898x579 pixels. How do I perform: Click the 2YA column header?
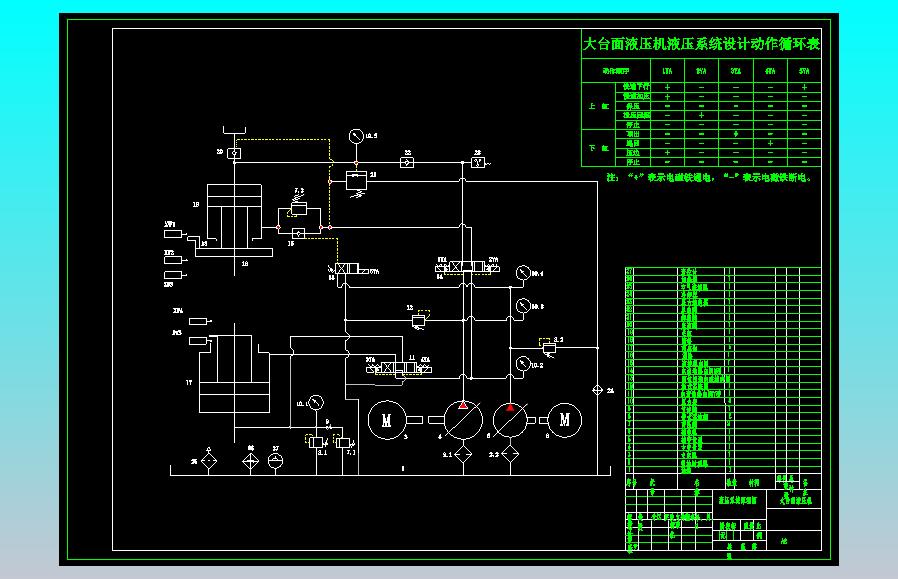coord(701,71)
